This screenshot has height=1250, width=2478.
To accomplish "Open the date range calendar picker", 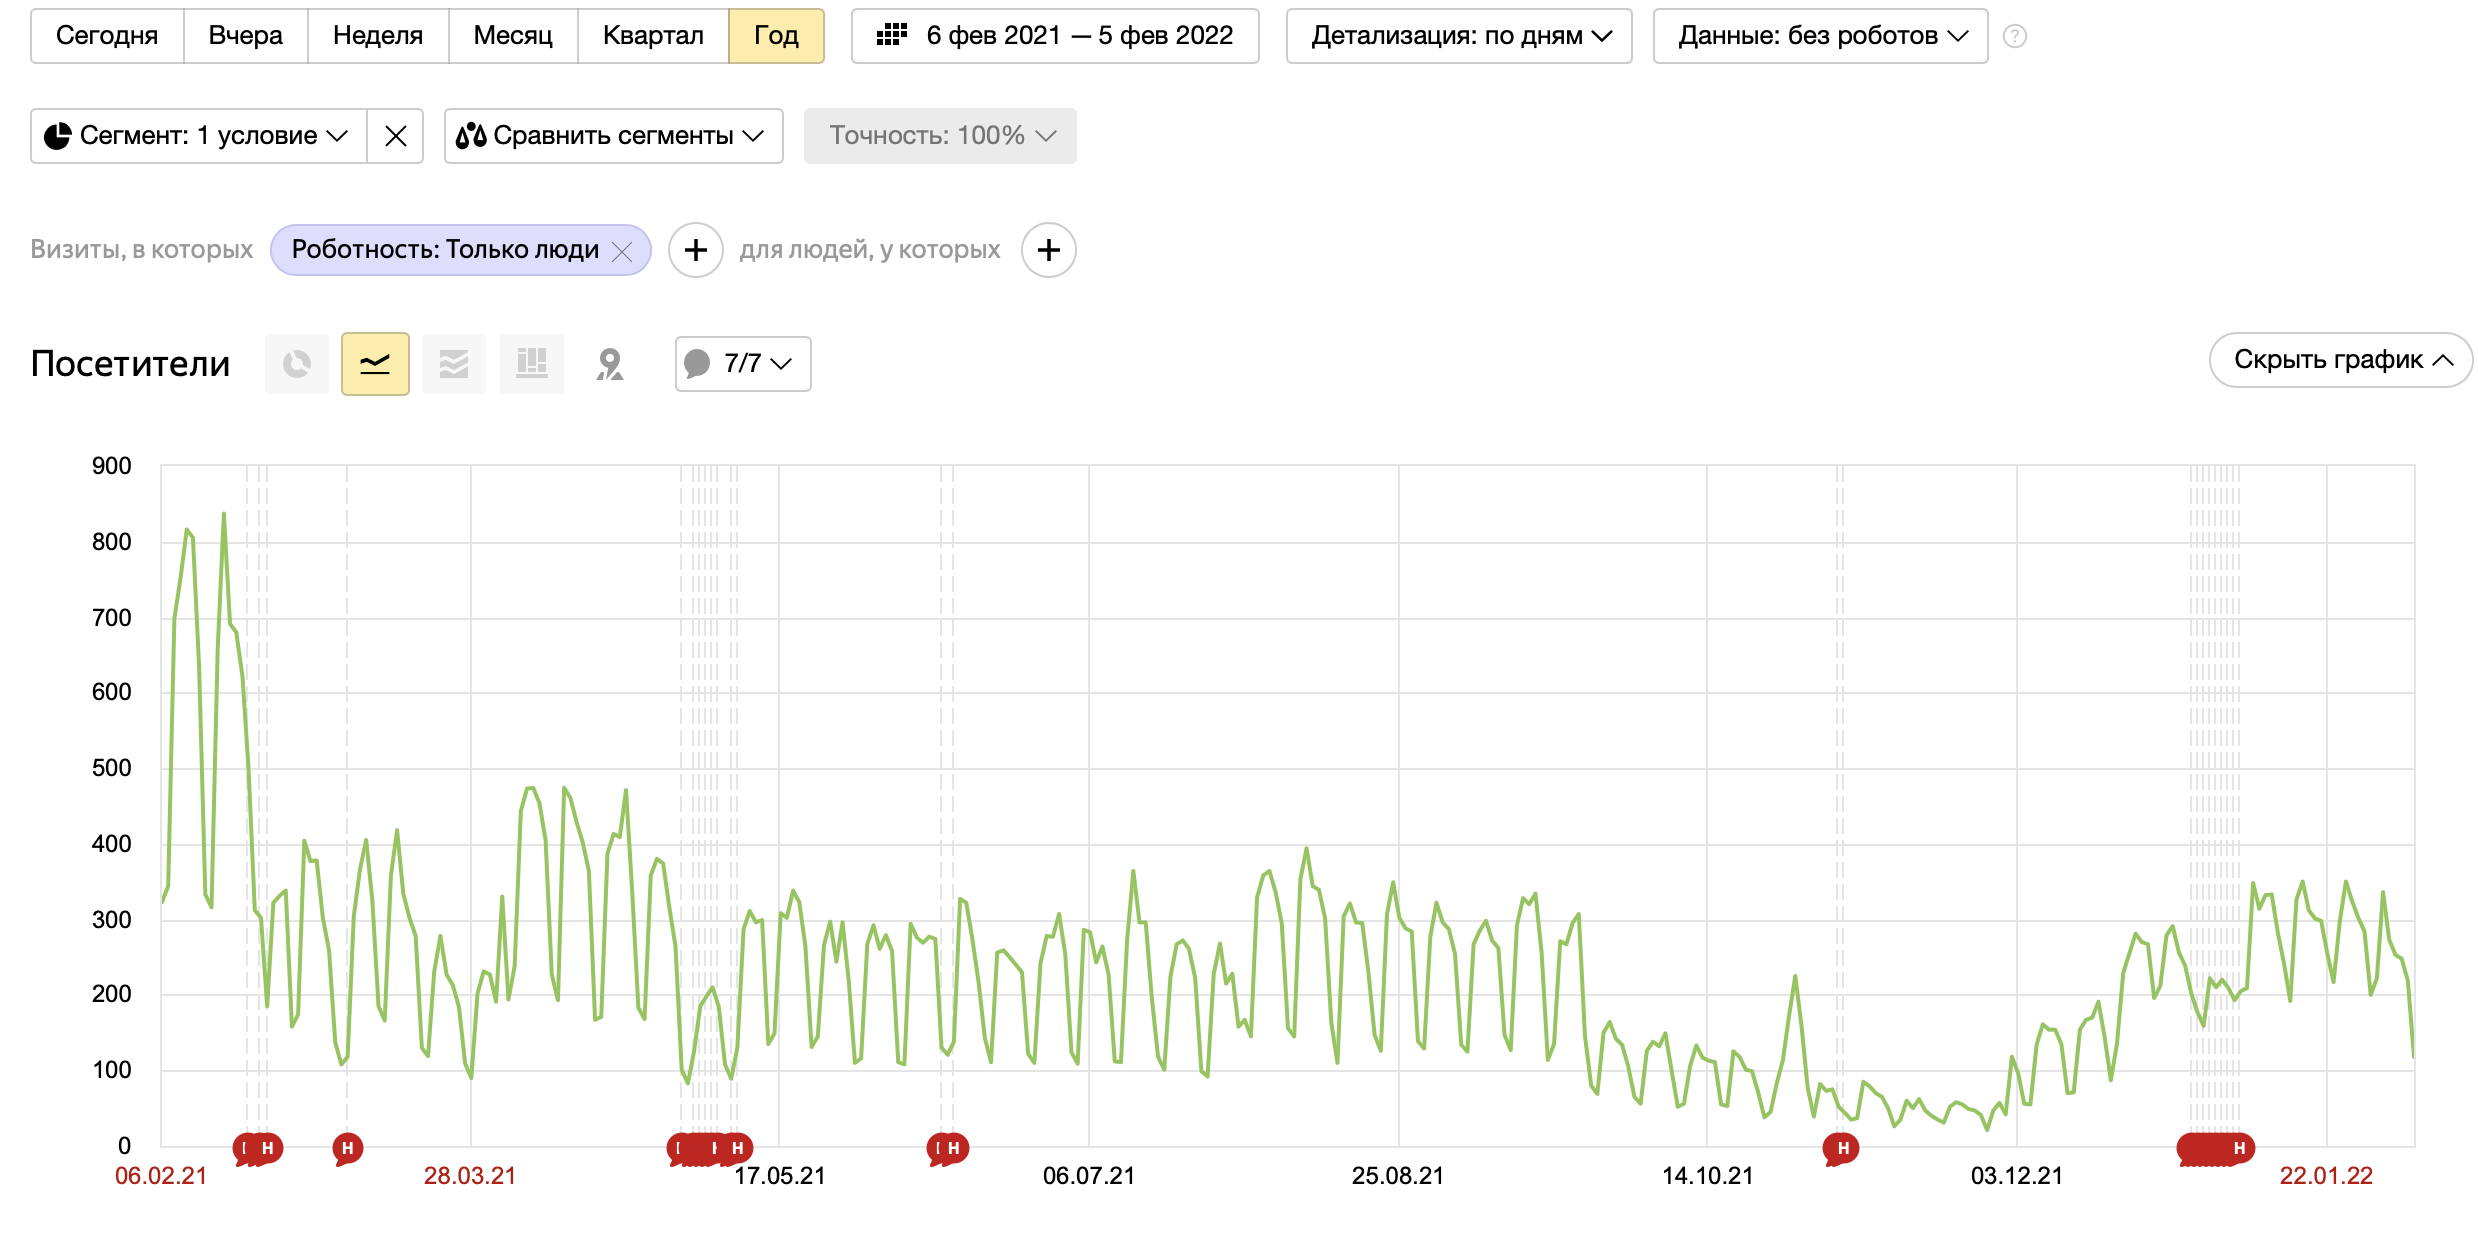I will pyautogui.click(x=1055, y=36).
